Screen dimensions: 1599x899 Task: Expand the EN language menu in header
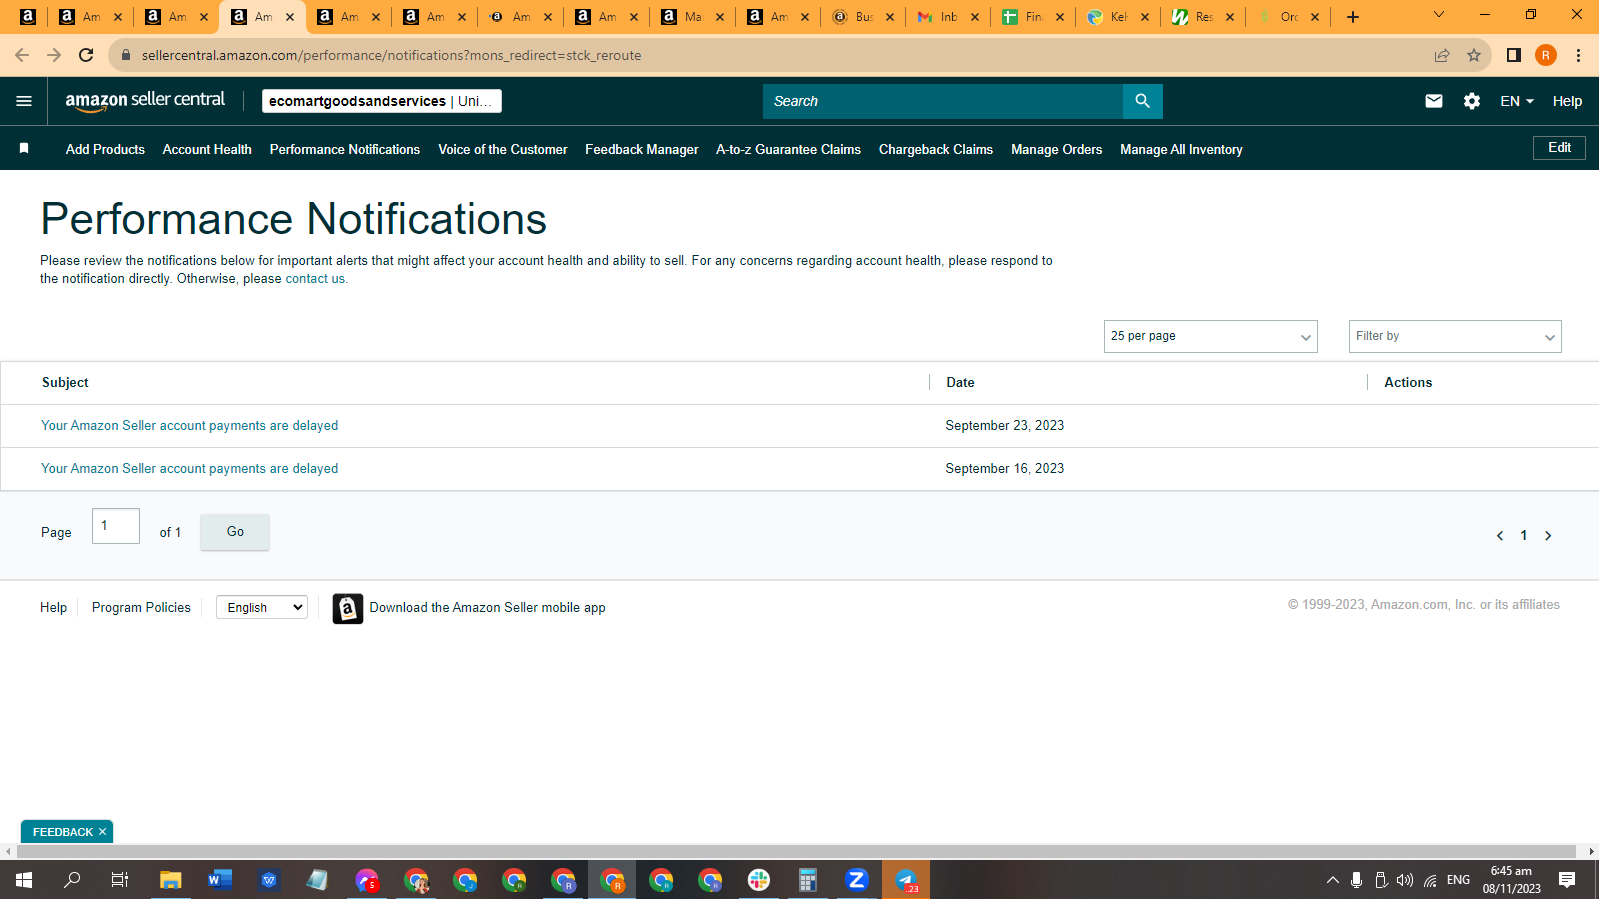click(1516, 101)
